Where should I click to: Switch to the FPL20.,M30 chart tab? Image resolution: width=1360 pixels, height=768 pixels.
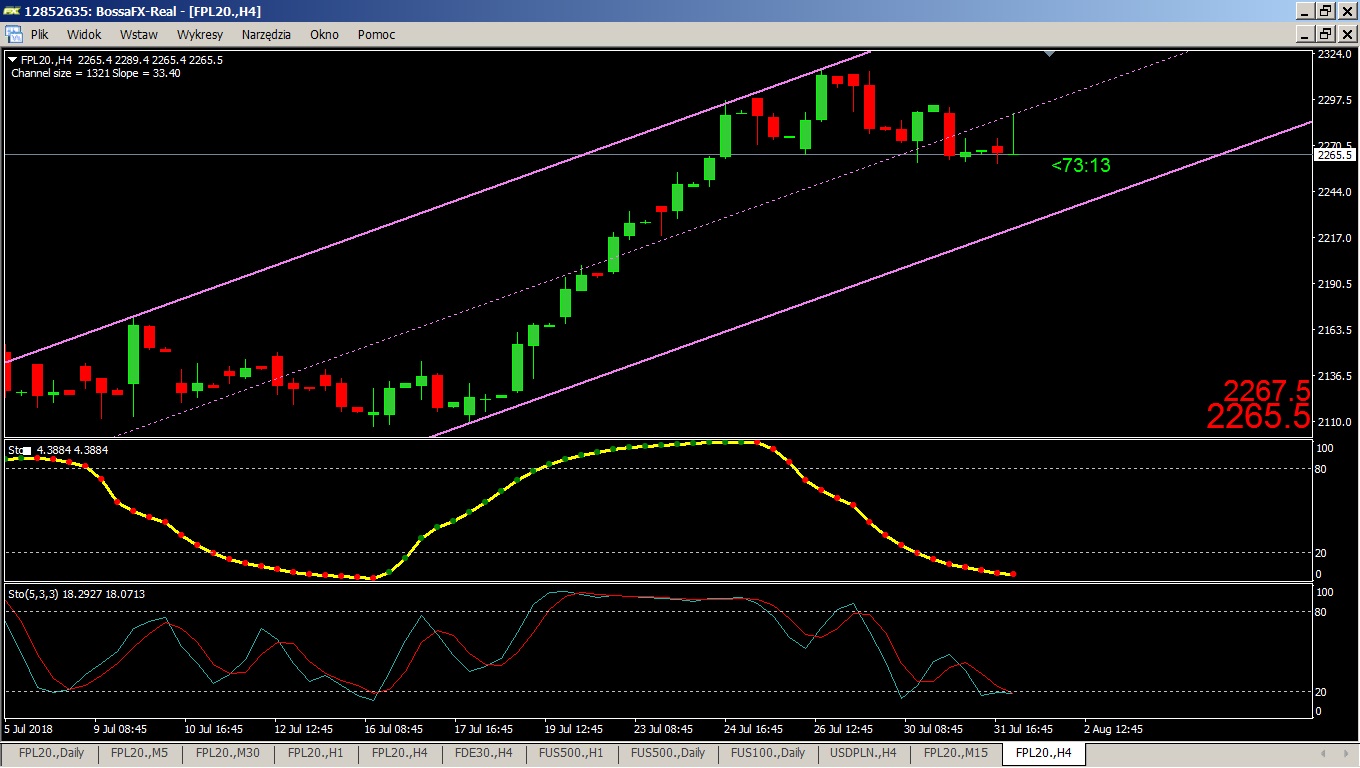[x=228, y=753]
